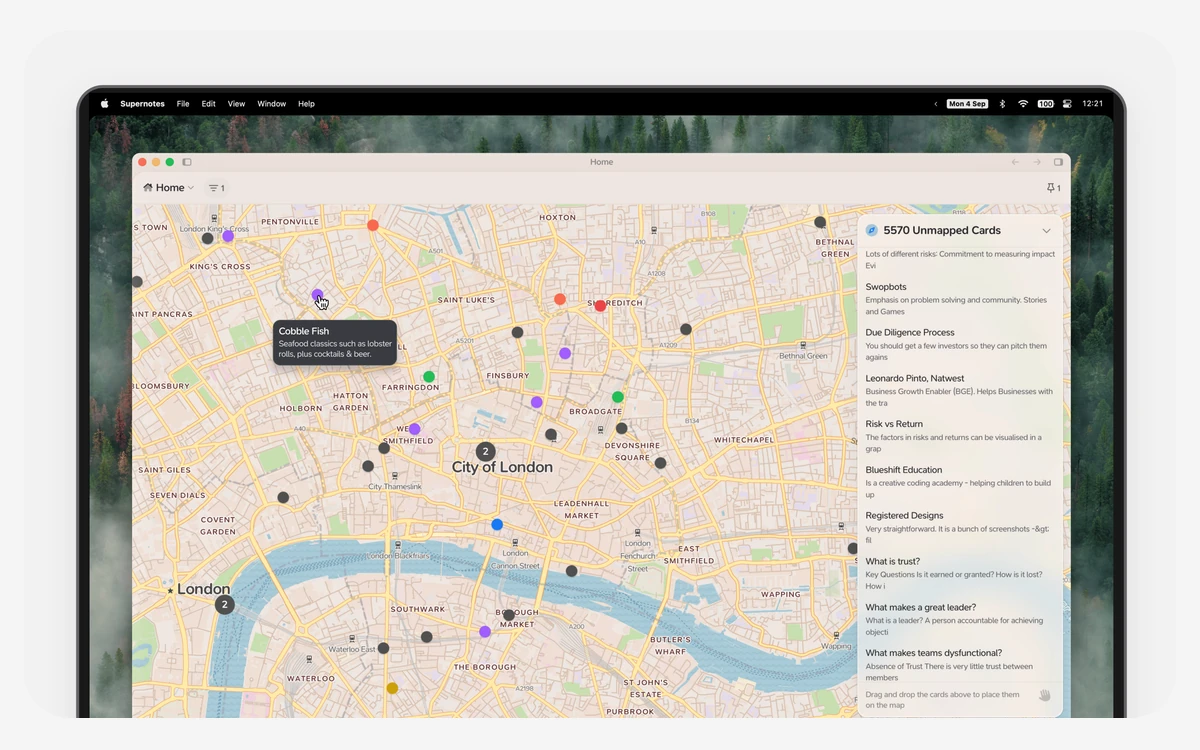
Task: Open the Leonardo Pinto, Natwest card
Action: pos(959,391)
